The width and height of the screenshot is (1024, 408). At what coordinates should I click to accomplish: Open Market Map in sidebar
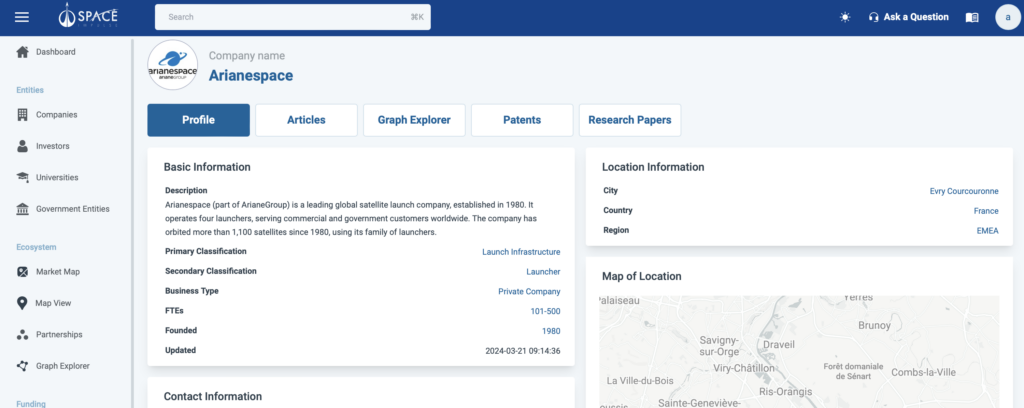[57, 272]
